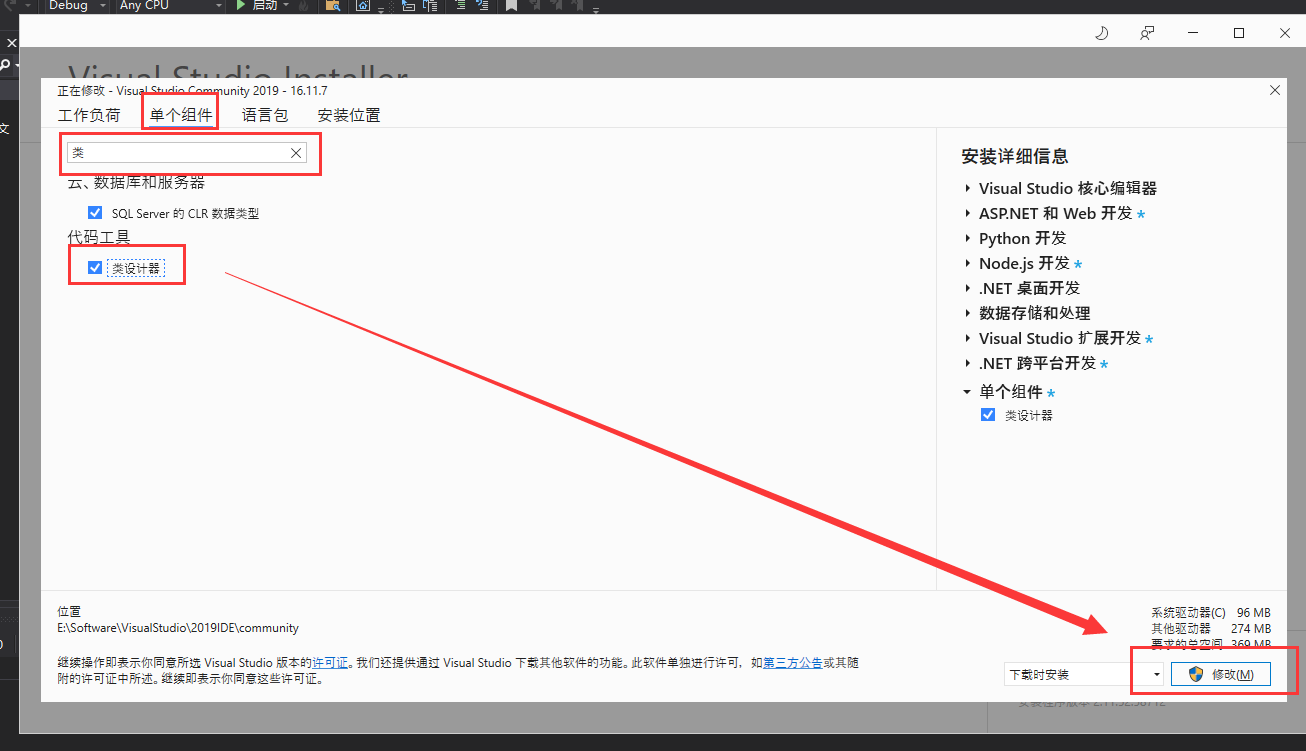
Task: Open the dropdown arrow next to 启动
Action: (x=286, y=6)
